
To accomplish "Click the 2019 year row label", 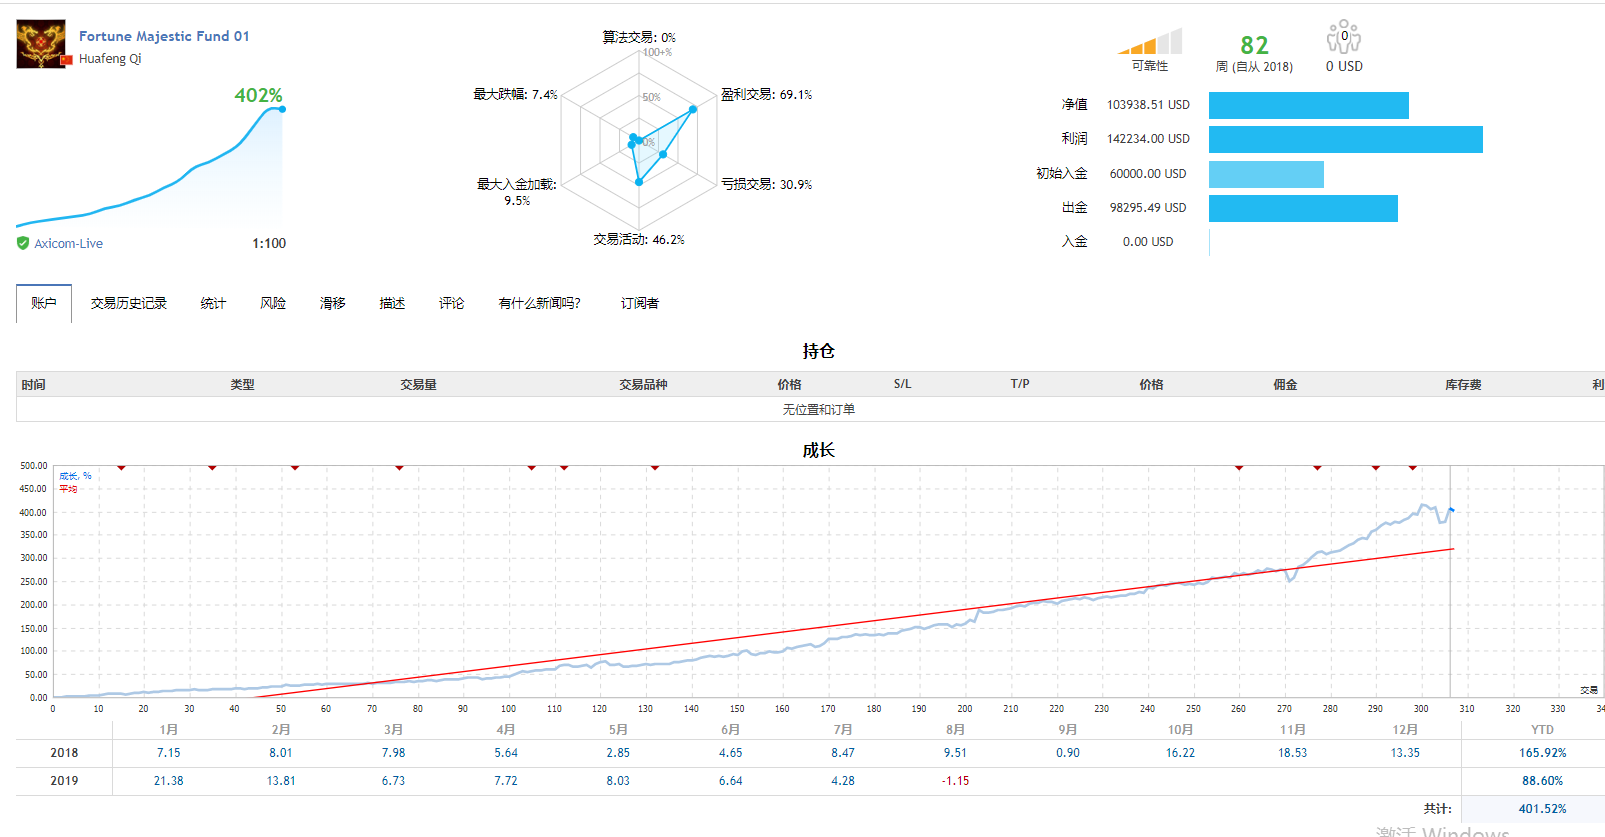I will pos(64,781).
